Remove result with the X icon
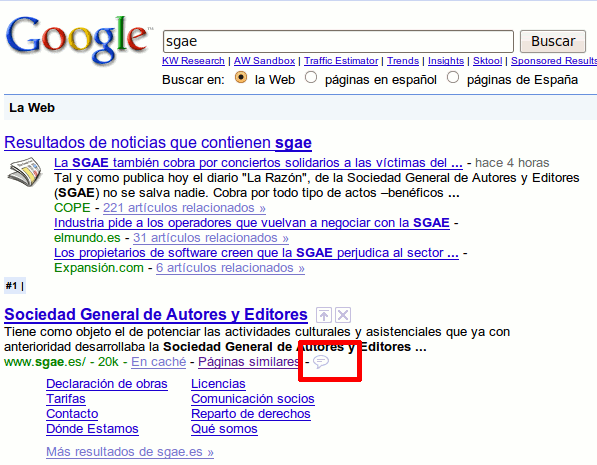 tap(343, 315)
